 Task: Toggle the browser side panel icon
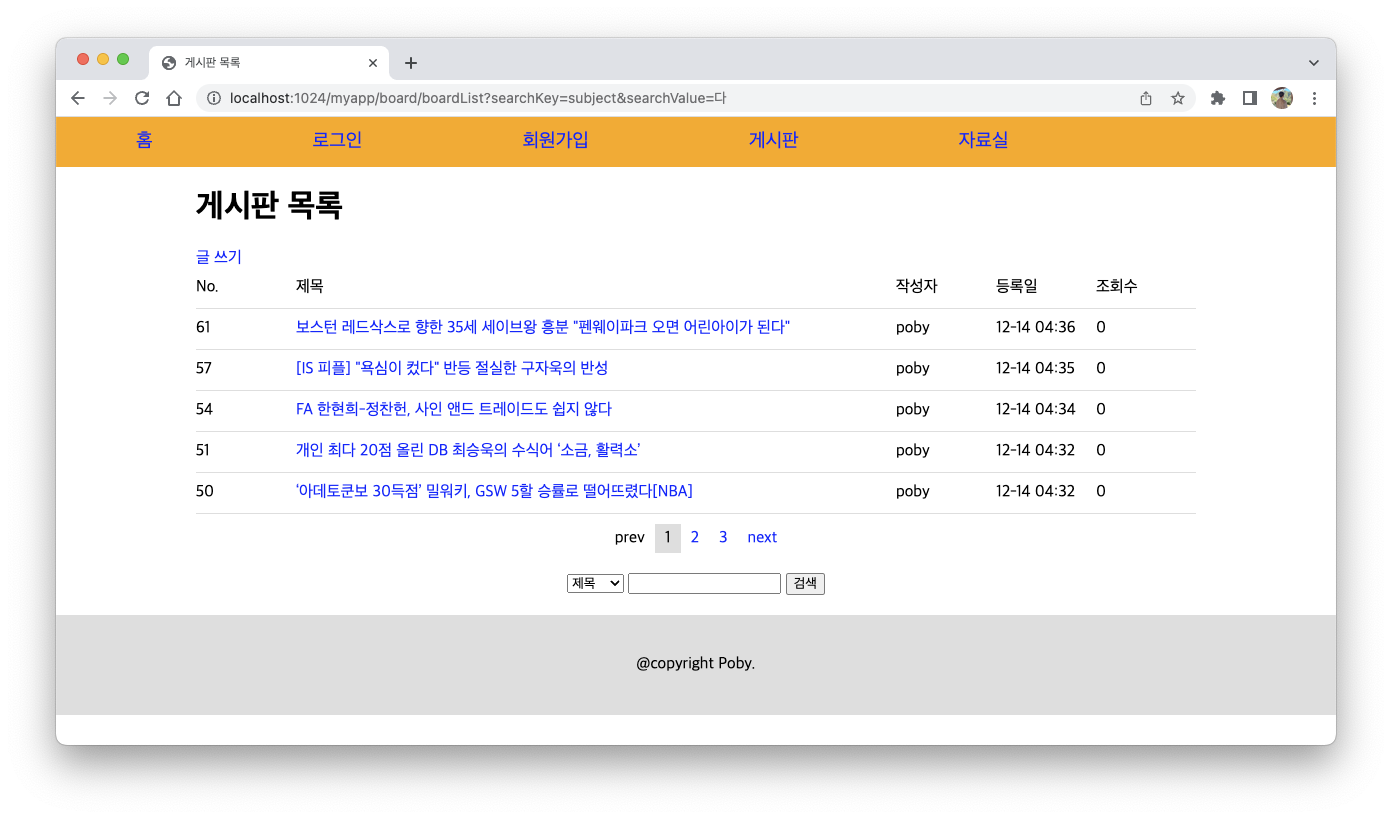click(1249, 98)
